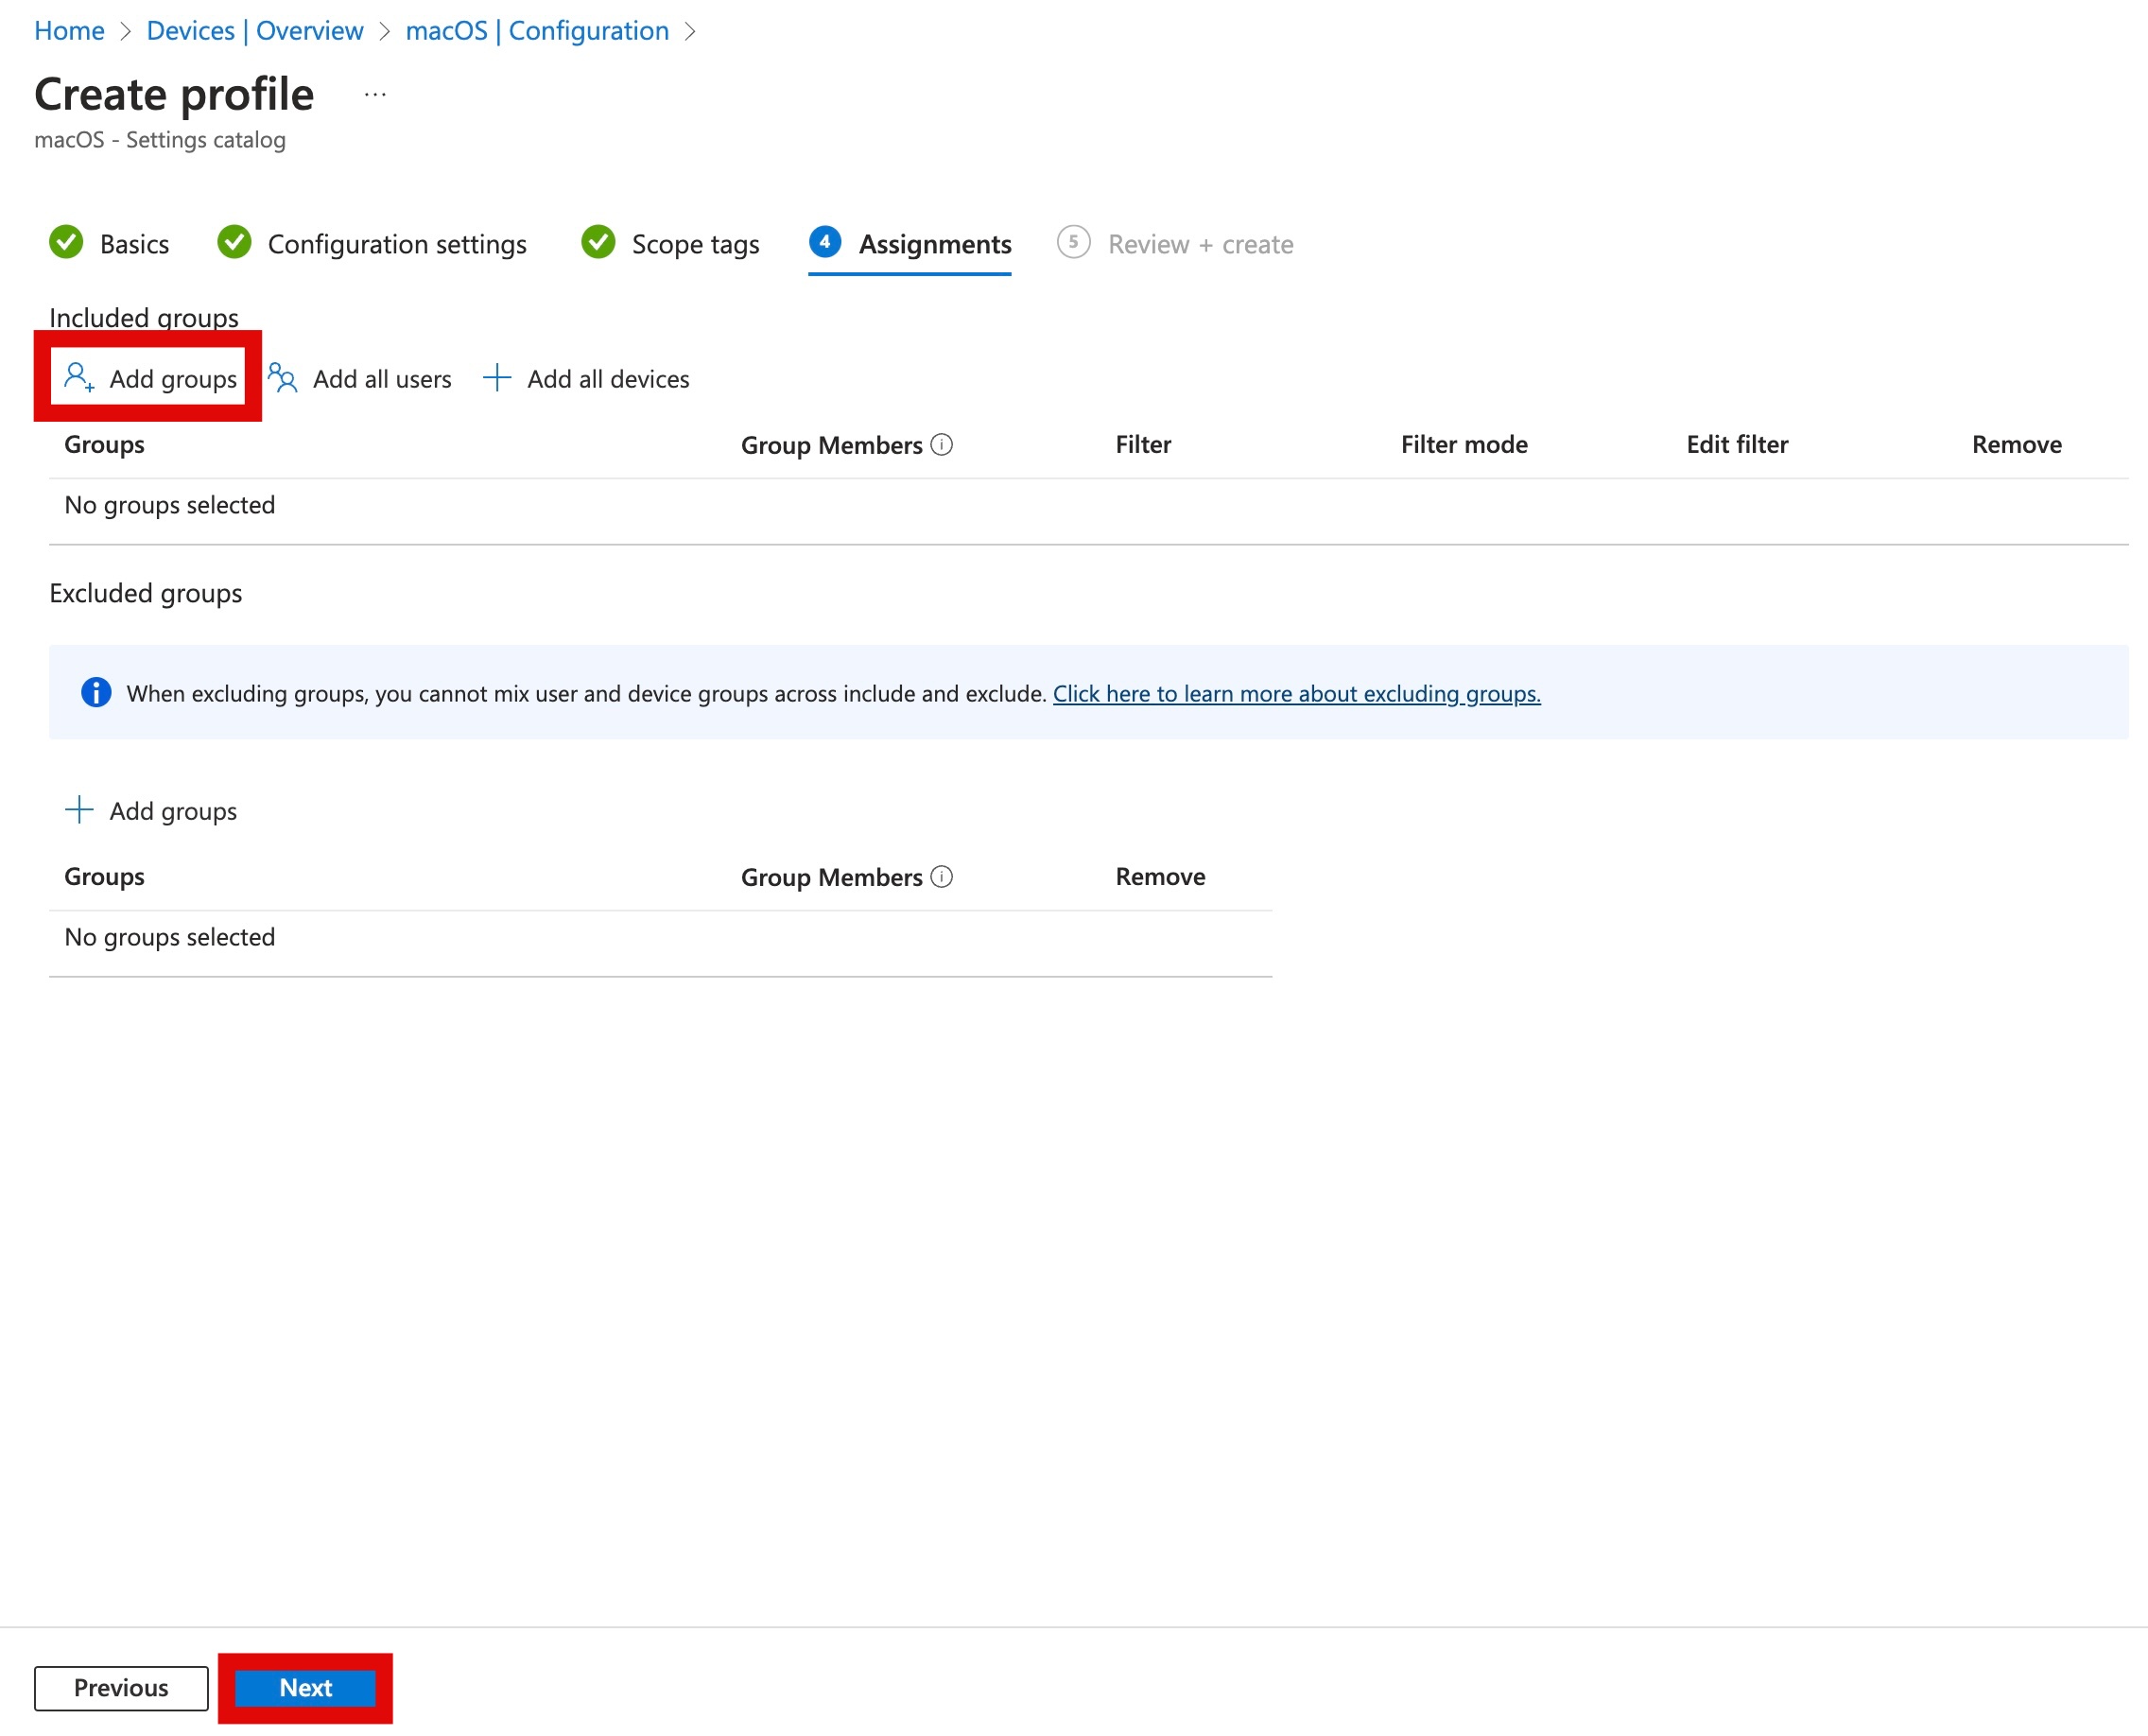Screen dimensions: 2148x1736
Task: Click the Groups column header in Excluded groups
Action: pyautogui.click(x=104, y=876)
